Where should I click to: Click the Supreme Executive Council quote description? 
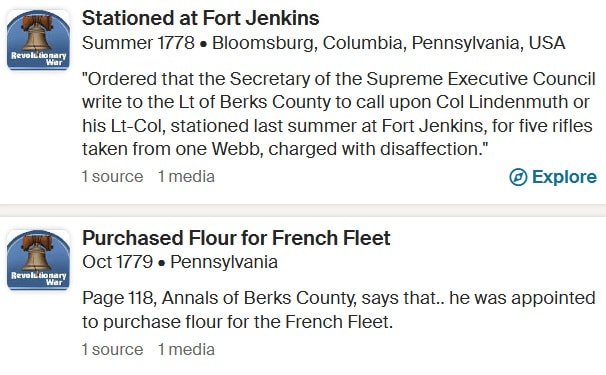click(339, 114)
